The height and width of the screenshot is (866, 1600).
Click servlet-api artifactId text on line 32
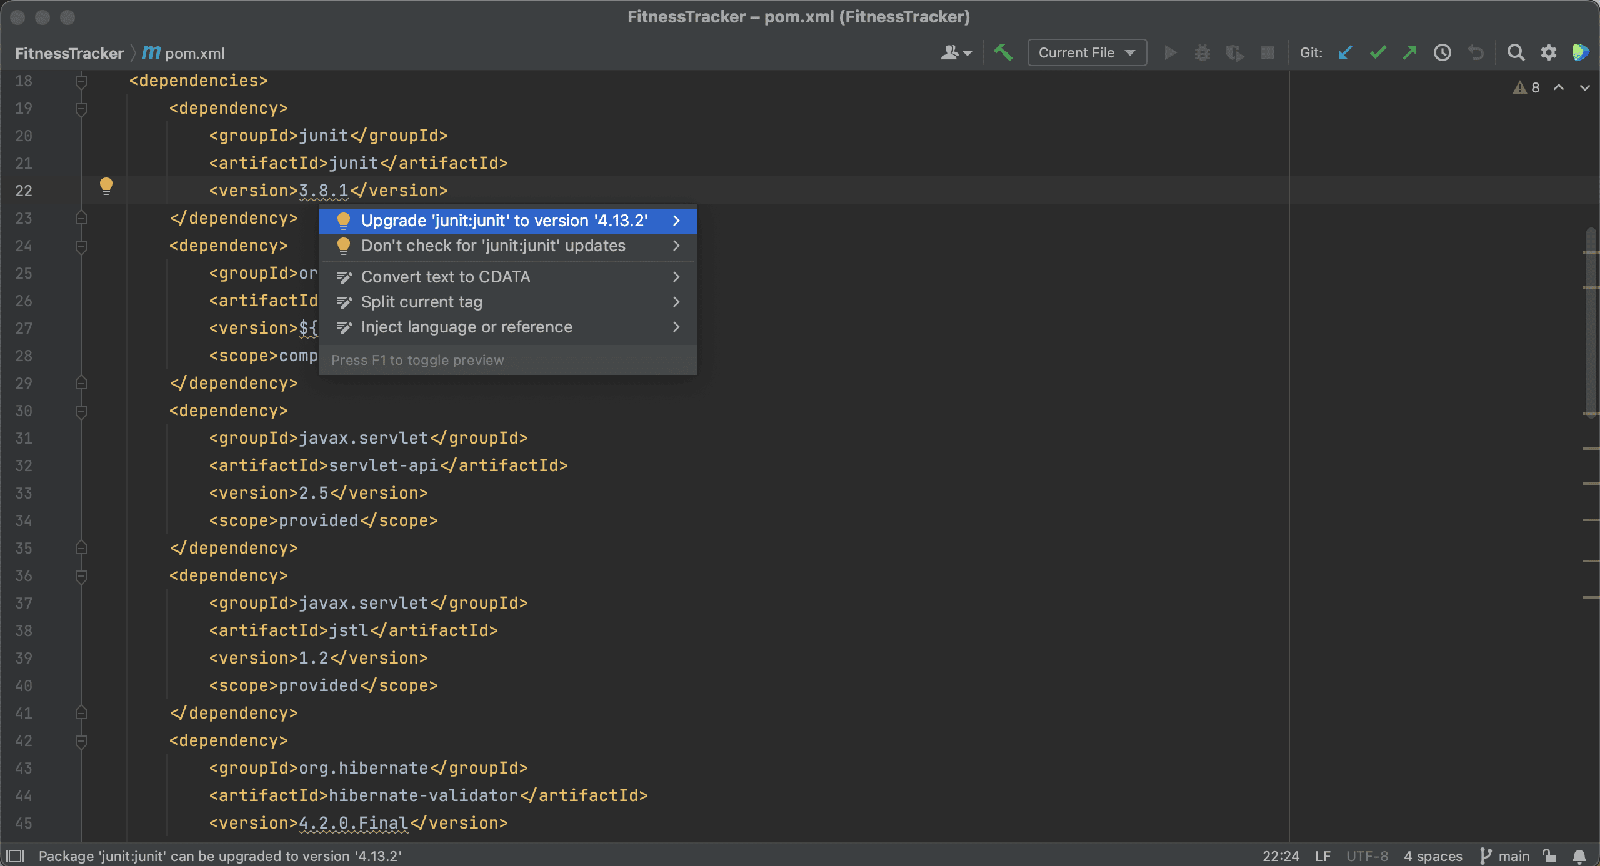point(384,466)
